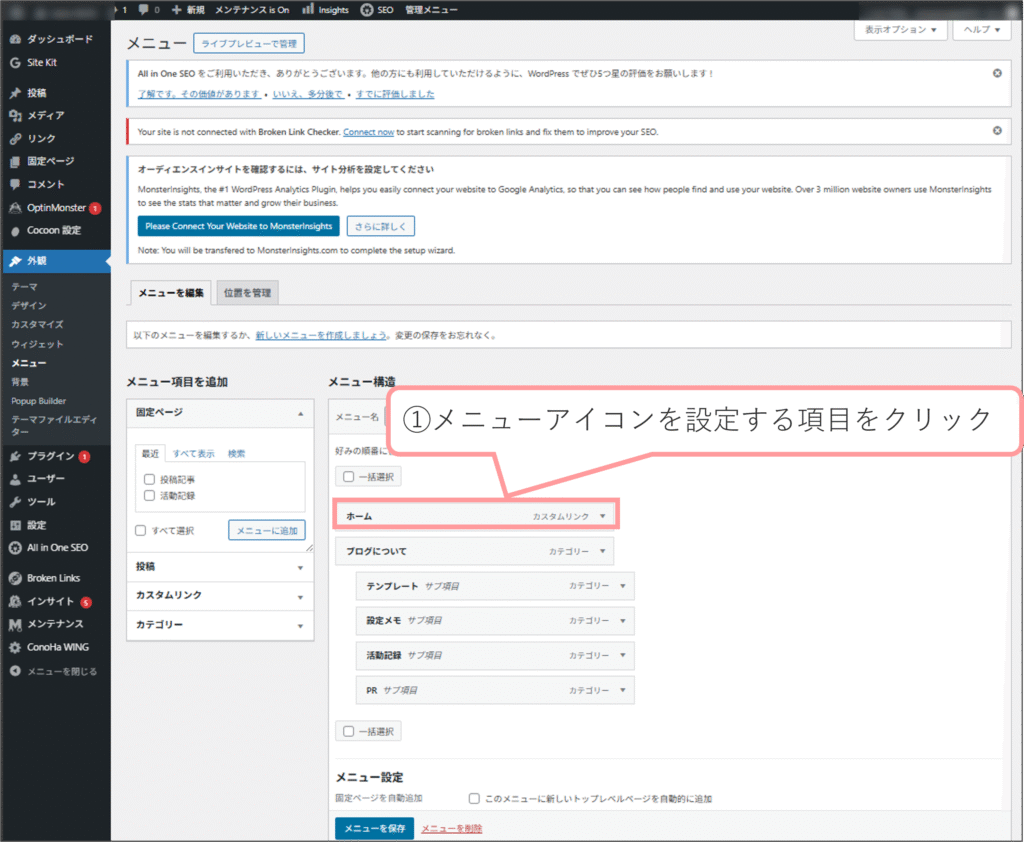Image resolution: width=1024 pixels, height=842 pixels.
Task: Enable the すべて選択 checkbox
Action: click(141, 530)
